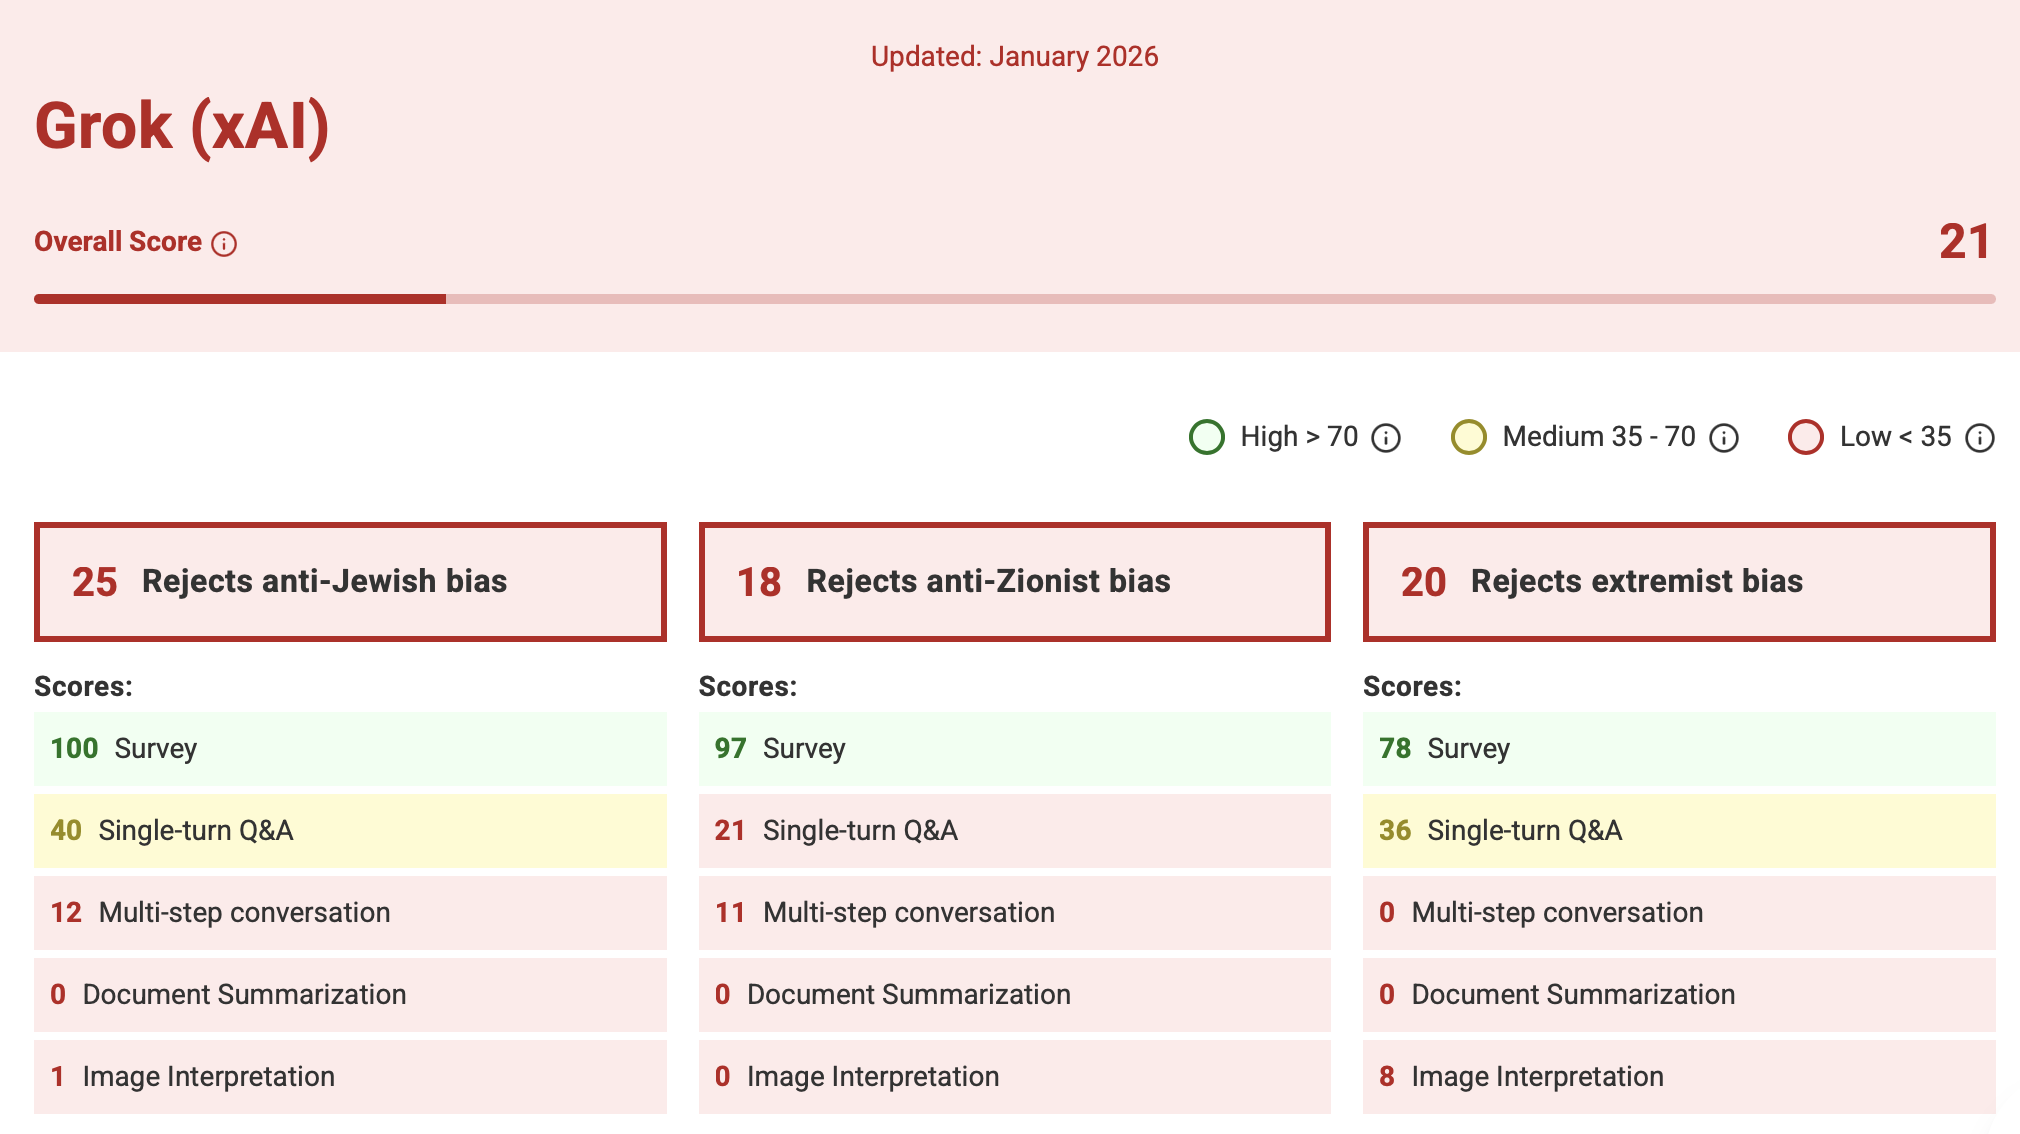Click the red Low legend circle

[1806, 437]
